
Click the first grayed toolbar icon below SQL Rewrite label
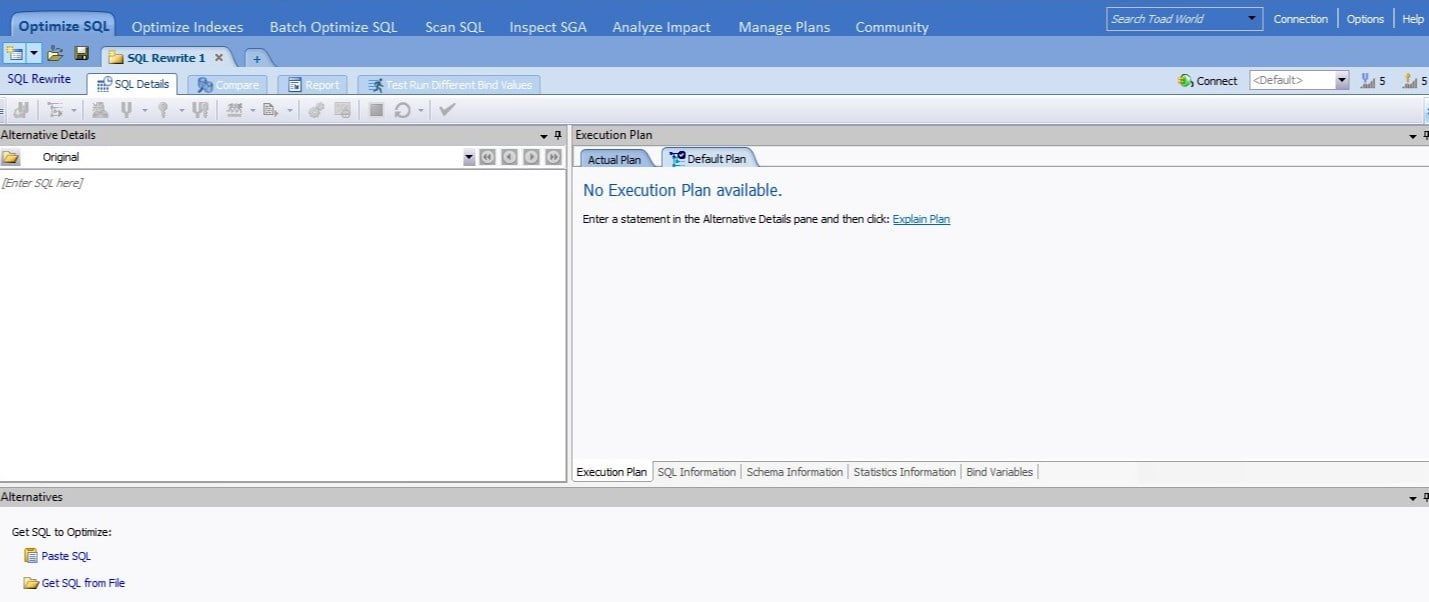20,110
